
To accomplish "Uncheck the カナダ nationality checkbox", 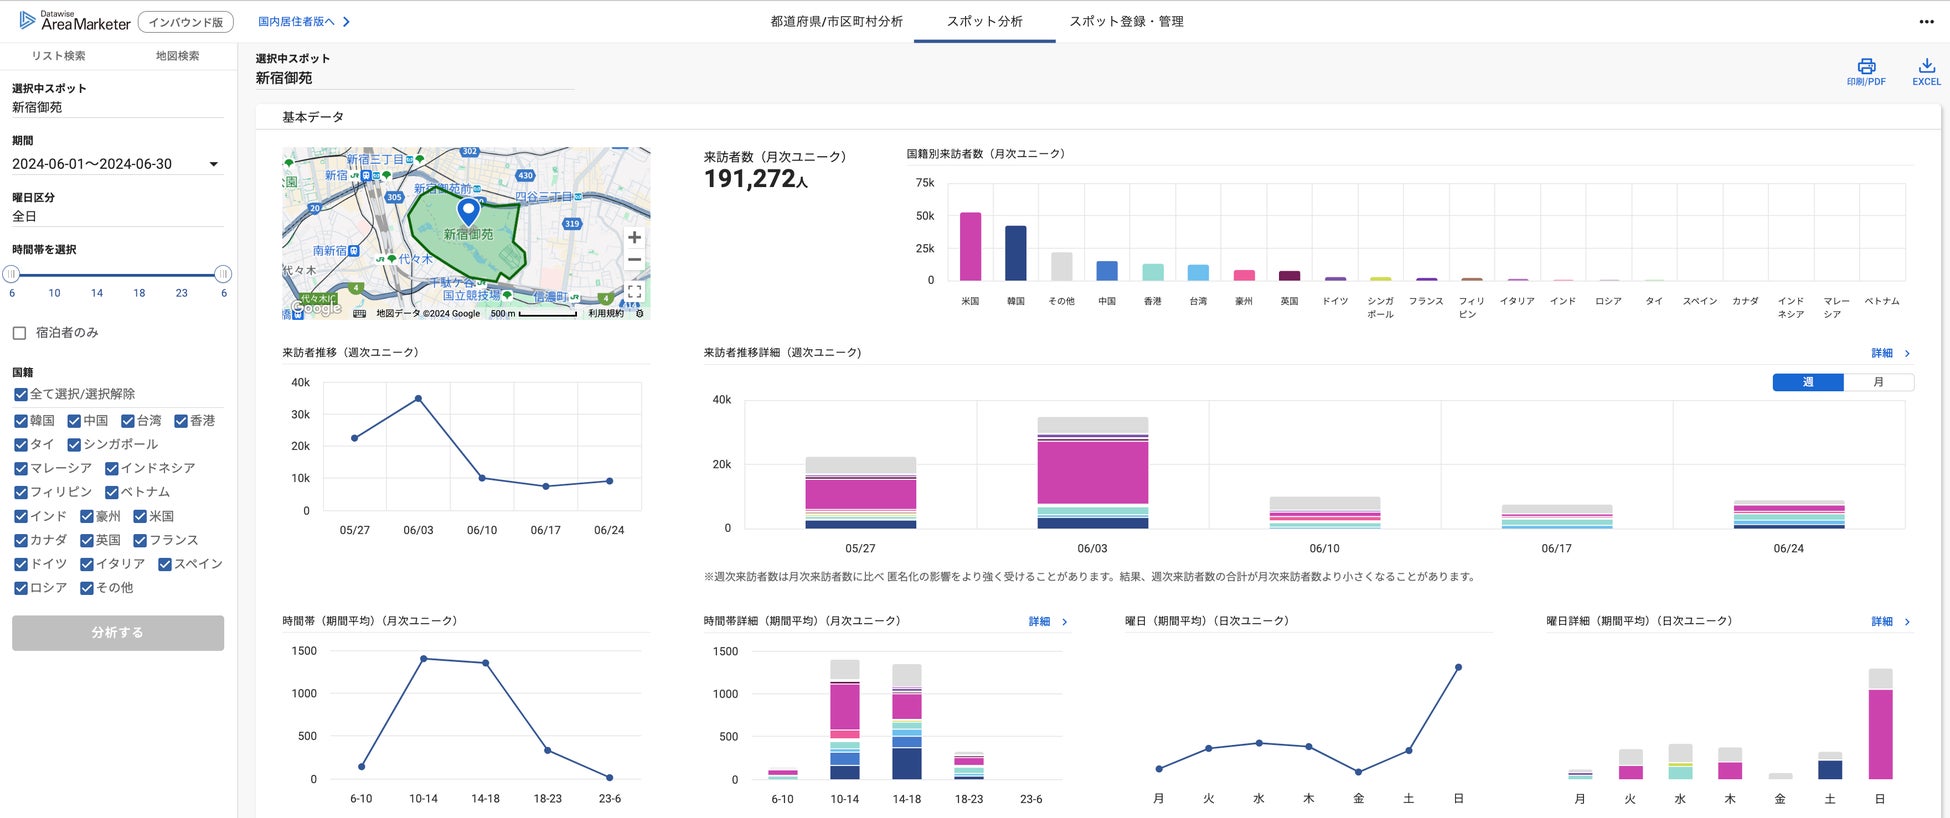I will click(x=20, y=541).
